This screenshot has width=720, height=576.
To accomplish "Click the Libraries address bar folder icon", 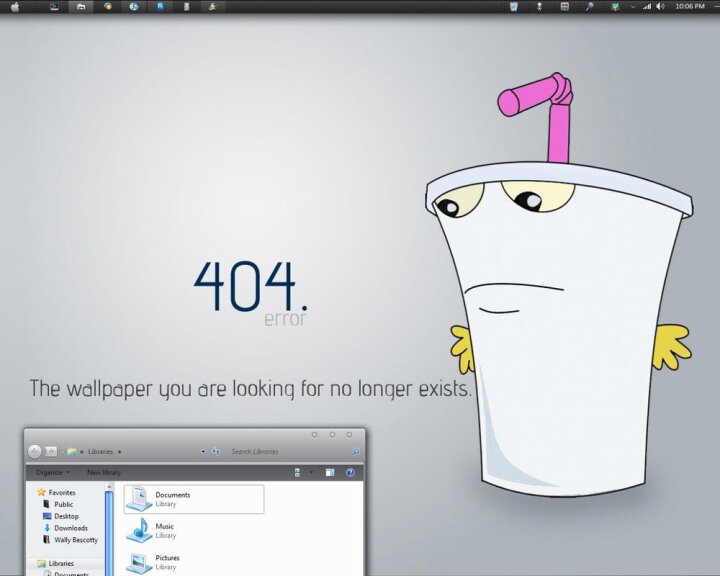I will [72, 452].
